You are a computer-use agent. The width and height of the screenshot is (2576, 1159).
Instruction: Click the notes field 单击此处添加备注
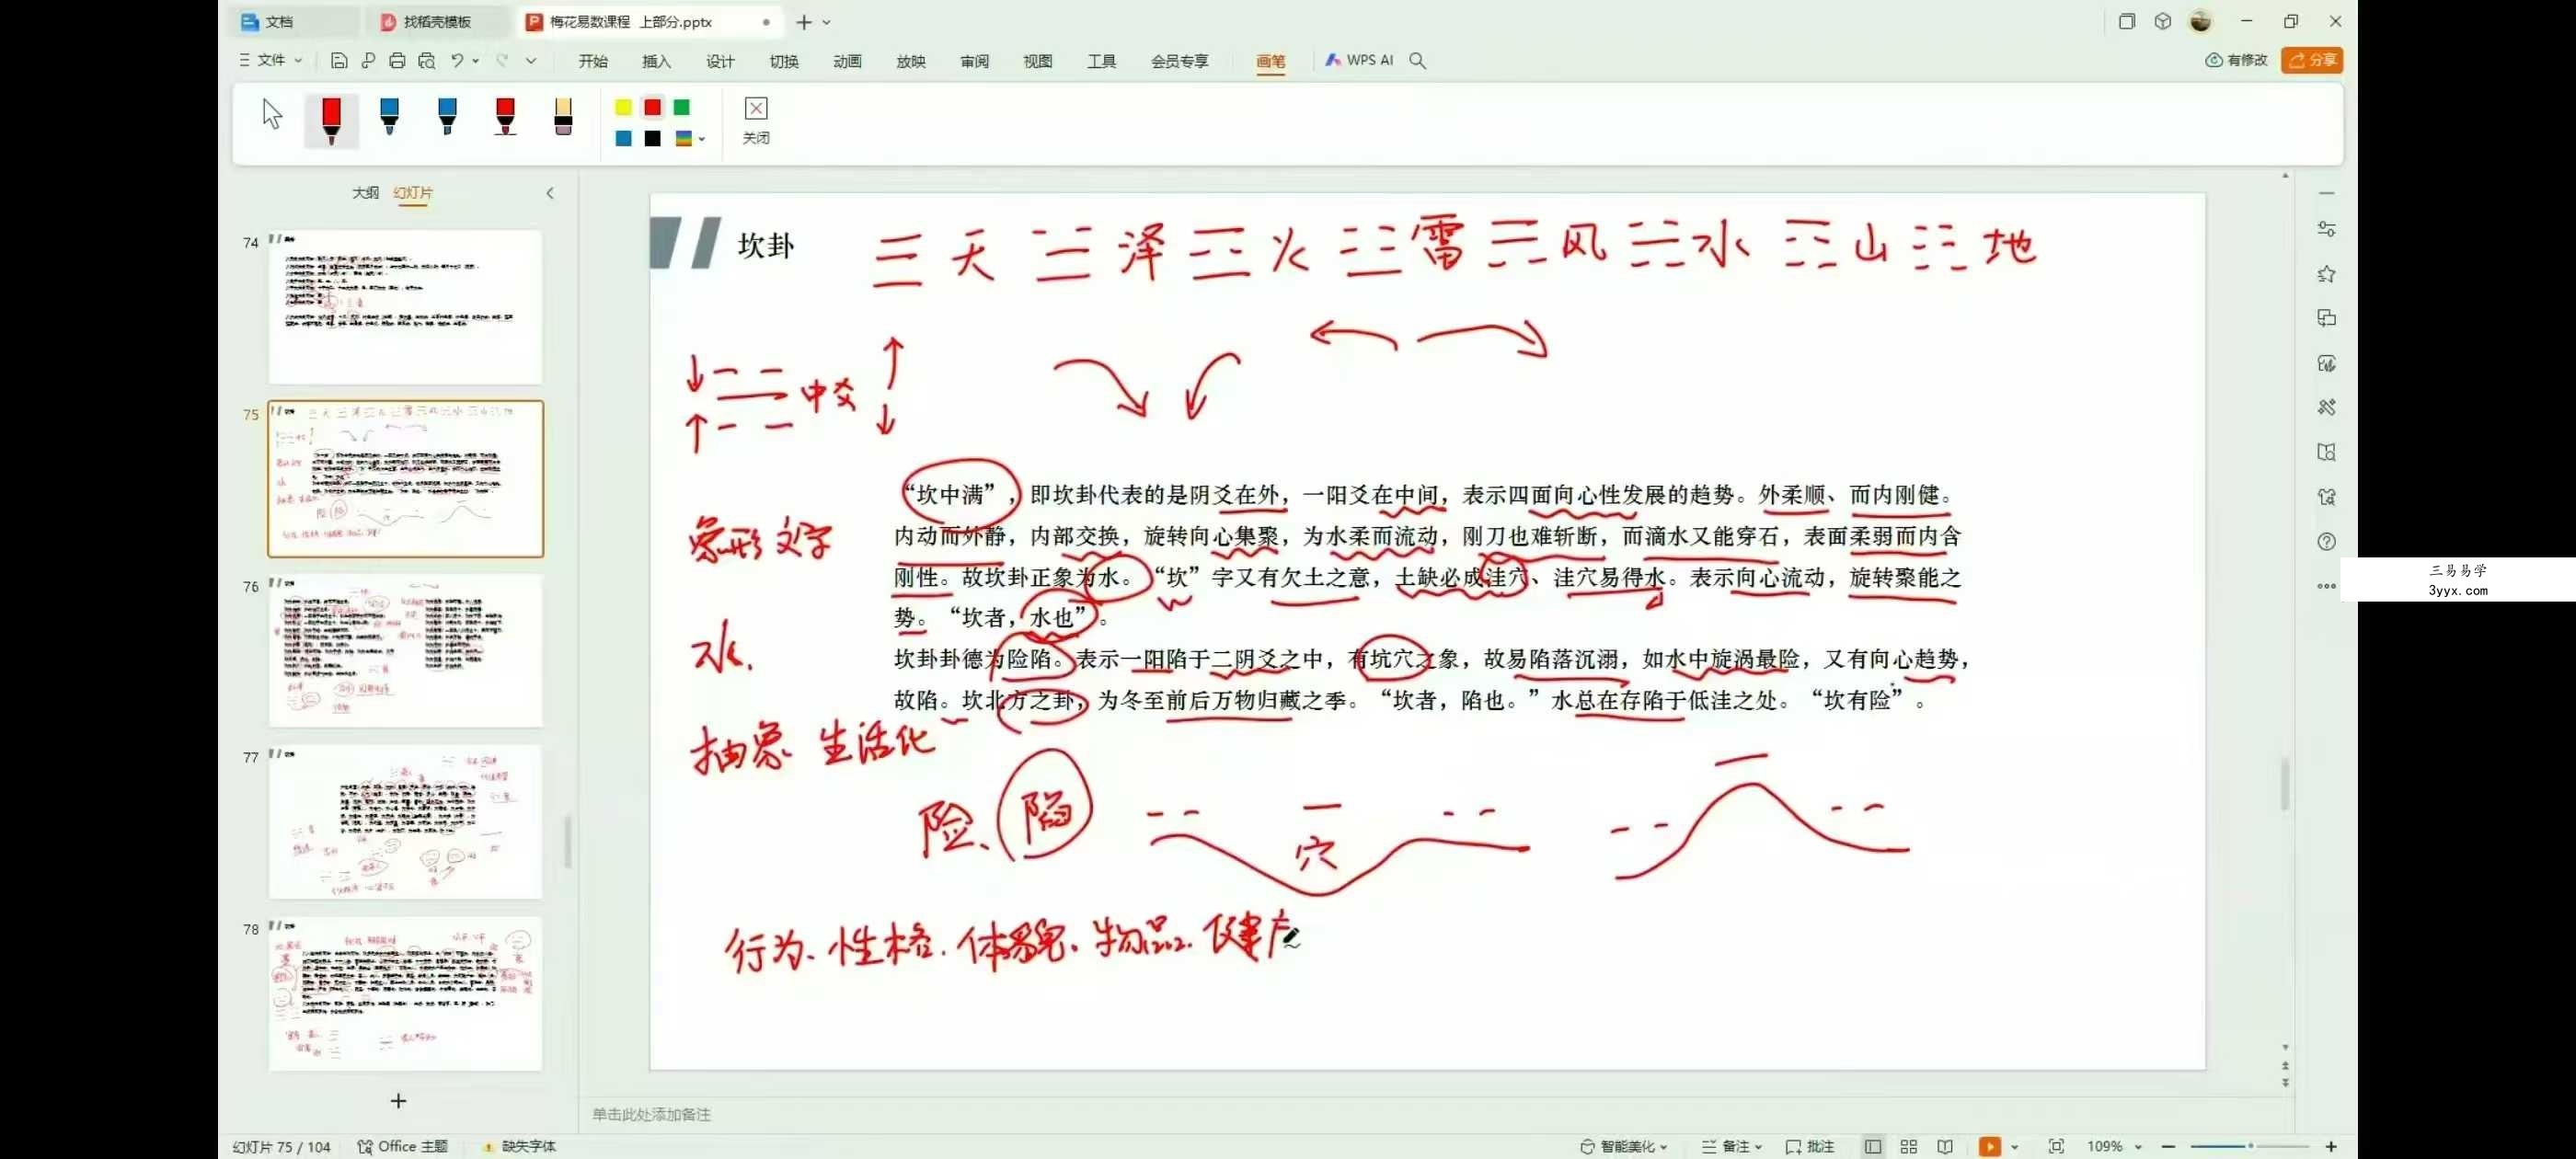[x=651, y=1114]
